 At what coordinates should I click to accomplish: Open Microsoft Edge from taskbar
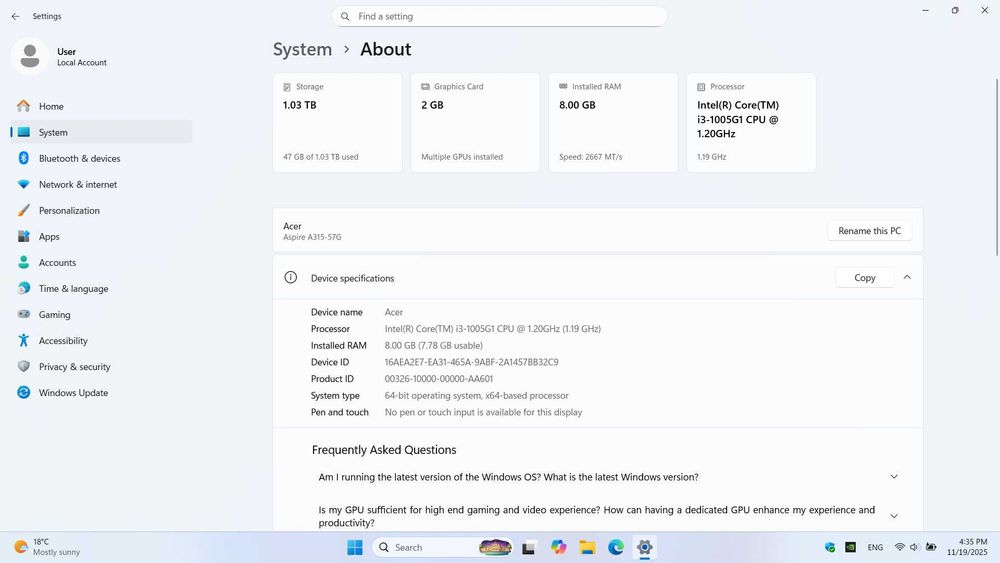pyautogui.click(x=615, y=547)
